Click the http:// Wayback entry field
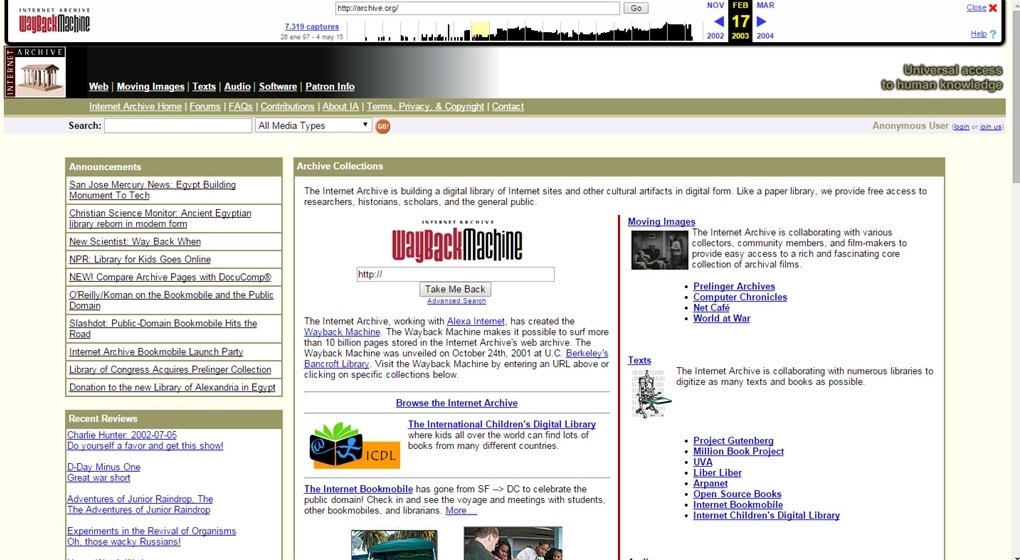The image size is (1020, 560). (455, 274)
